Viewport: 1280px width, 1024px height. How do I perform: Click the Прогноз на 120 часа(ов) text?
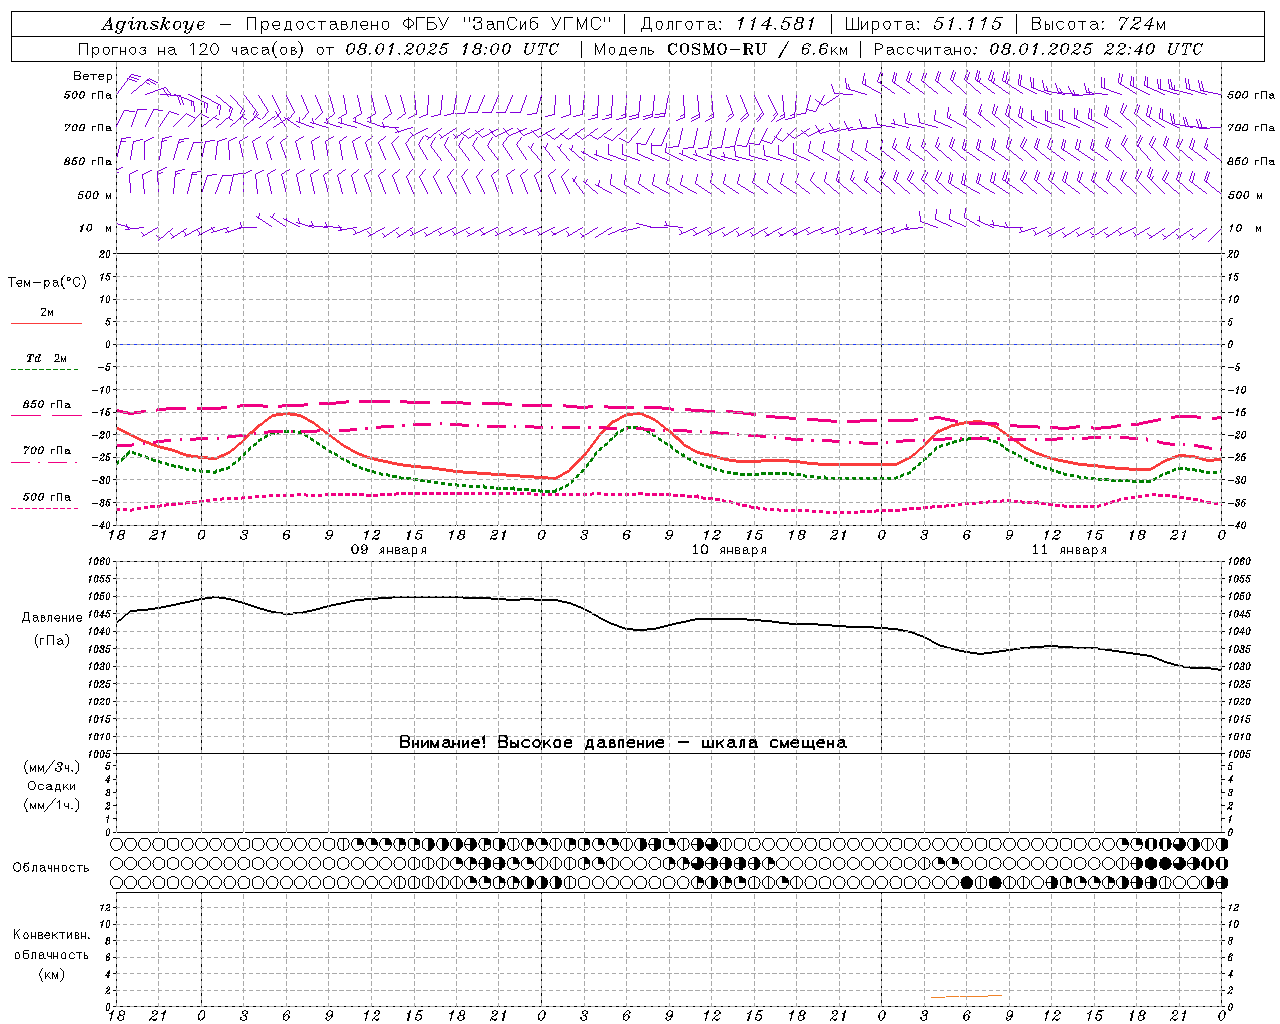click(192, 49)
